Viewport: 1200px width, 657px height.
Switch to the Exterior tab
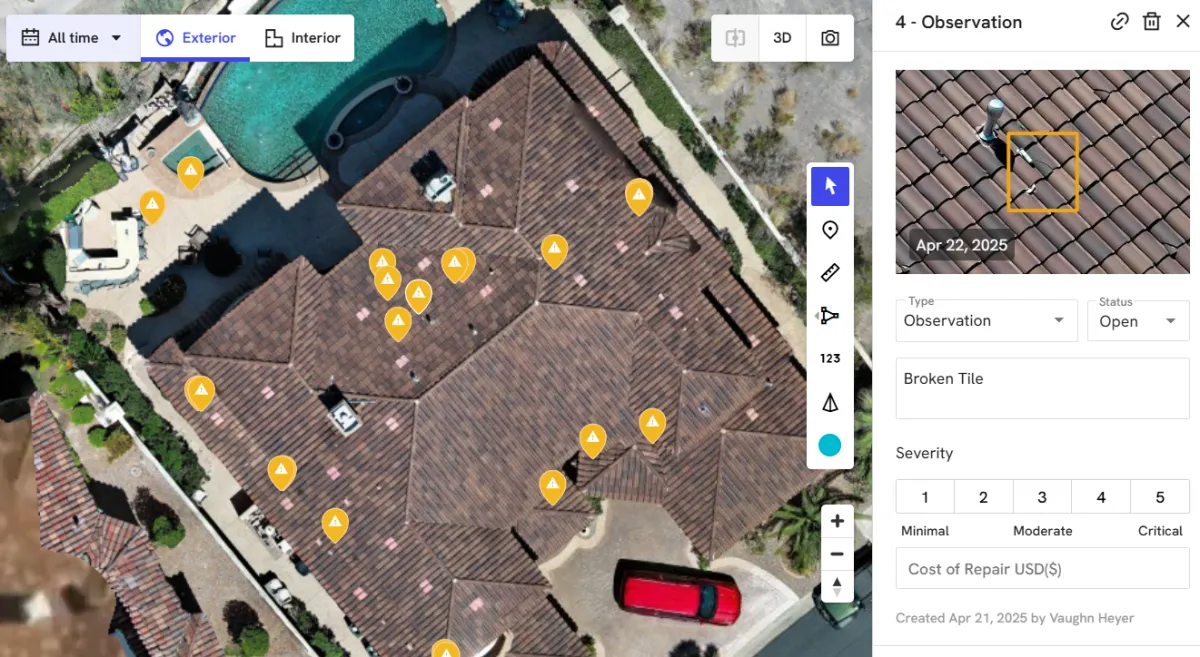196,38
